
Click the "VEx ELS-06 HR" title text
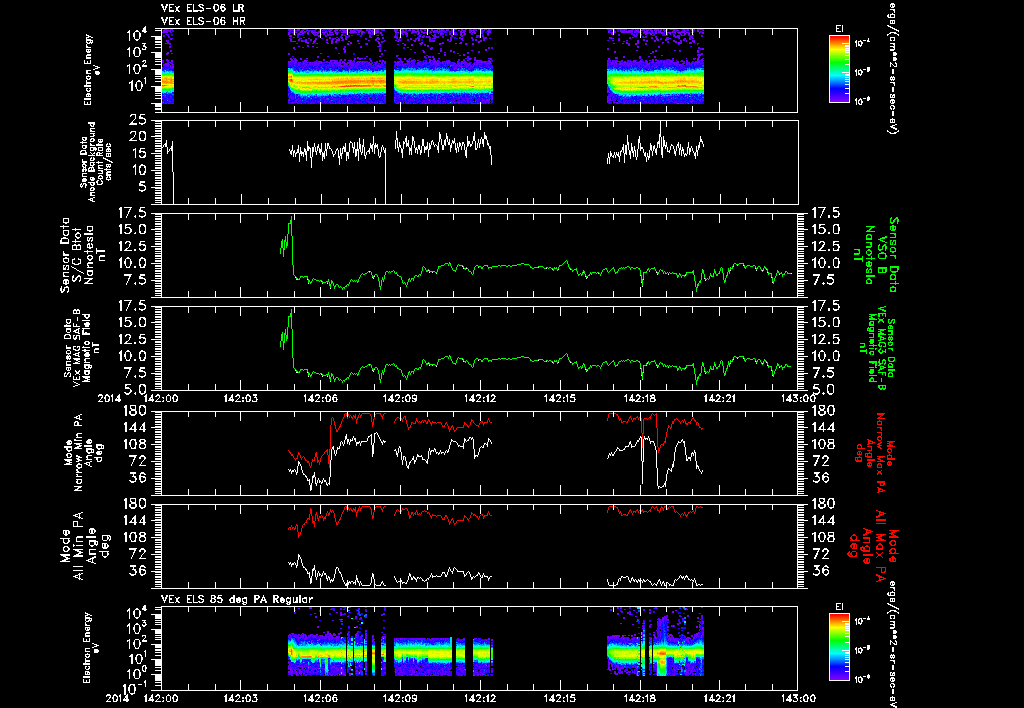click(x=202, y=22)
